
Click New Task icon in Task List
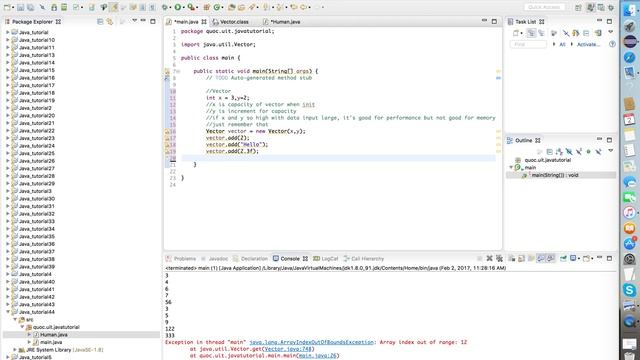516,33
